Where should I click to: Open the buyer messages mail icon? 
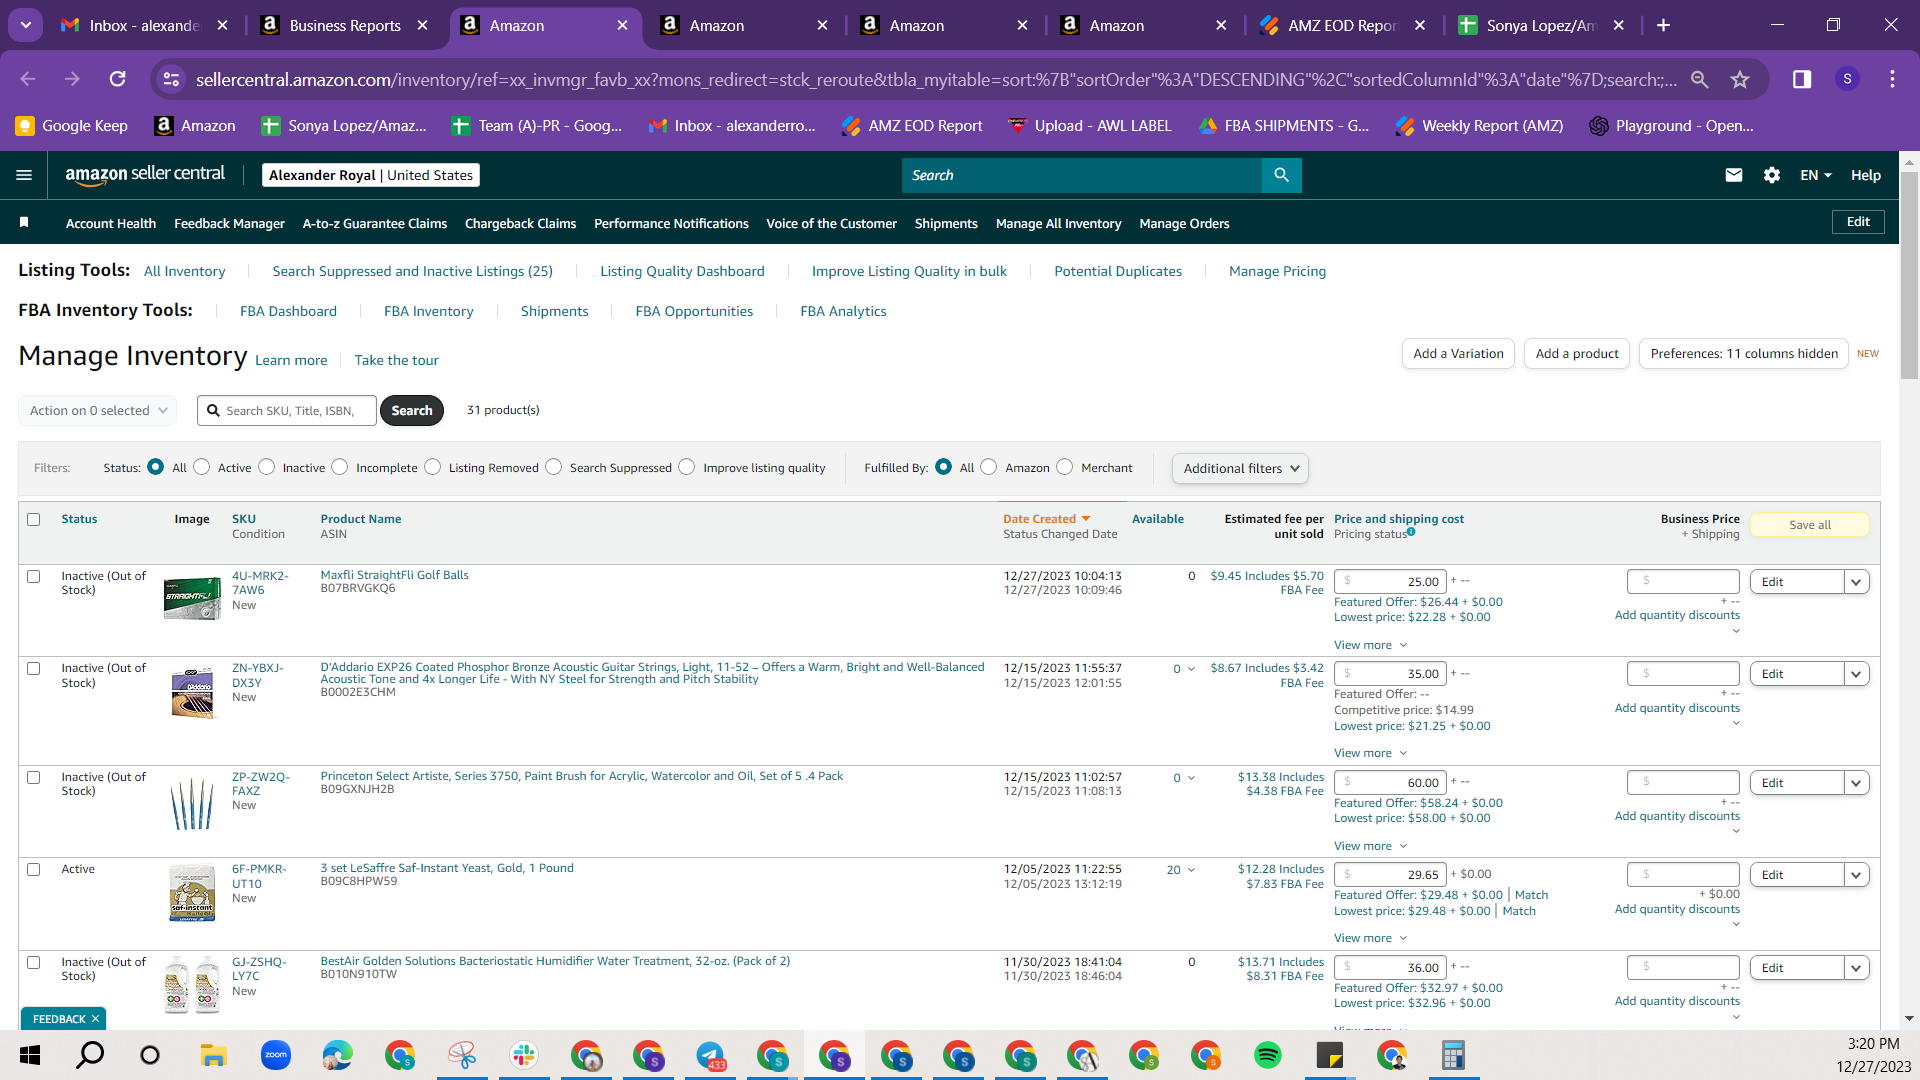point(1734,175)
